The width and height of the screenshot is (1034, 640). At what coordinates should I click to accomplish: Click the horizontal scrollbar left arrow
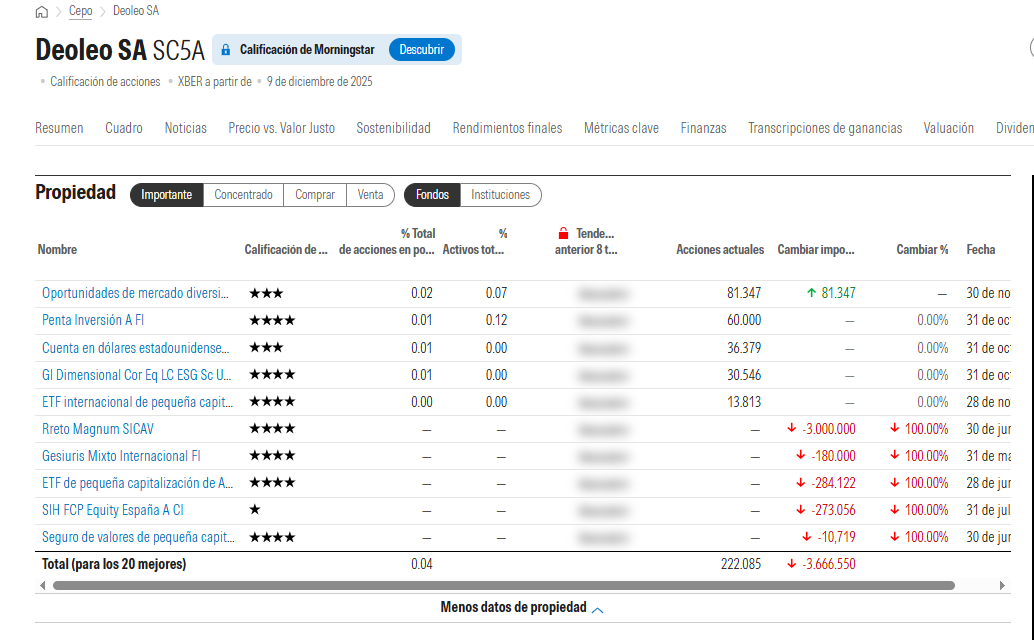tap(42, 585)
